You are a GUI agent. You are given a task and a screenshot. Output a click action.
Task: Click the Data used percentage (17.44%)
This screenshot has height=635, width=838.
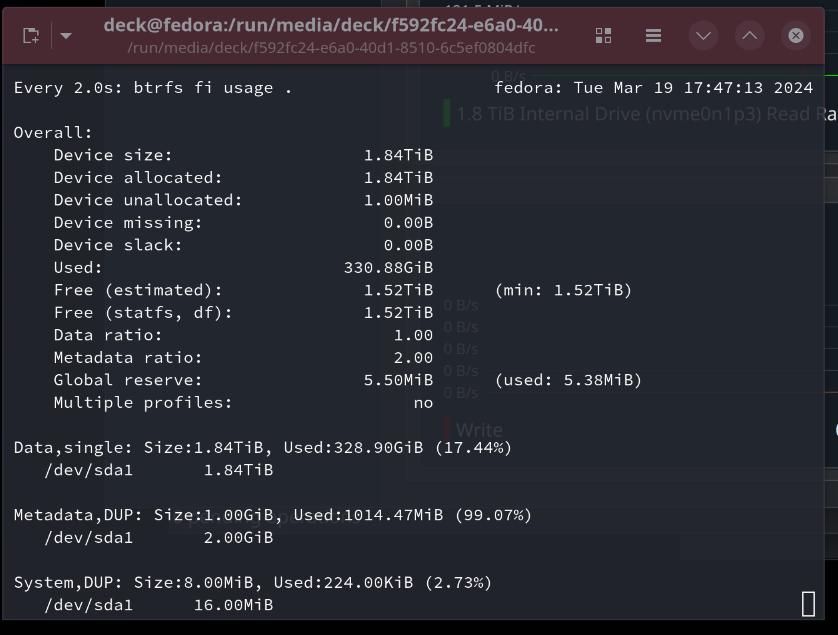473,447
